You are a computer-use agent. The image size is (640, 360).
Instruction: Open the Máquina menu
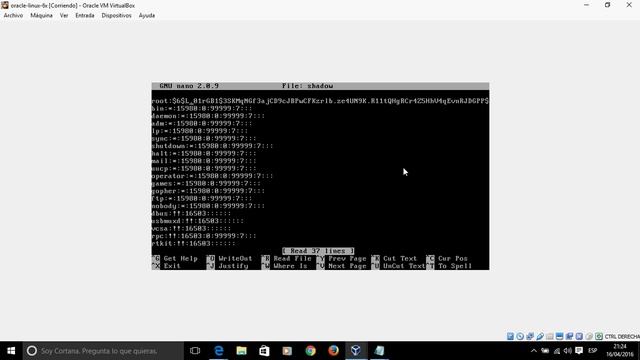pyautogui.click(x=41, y=16)
